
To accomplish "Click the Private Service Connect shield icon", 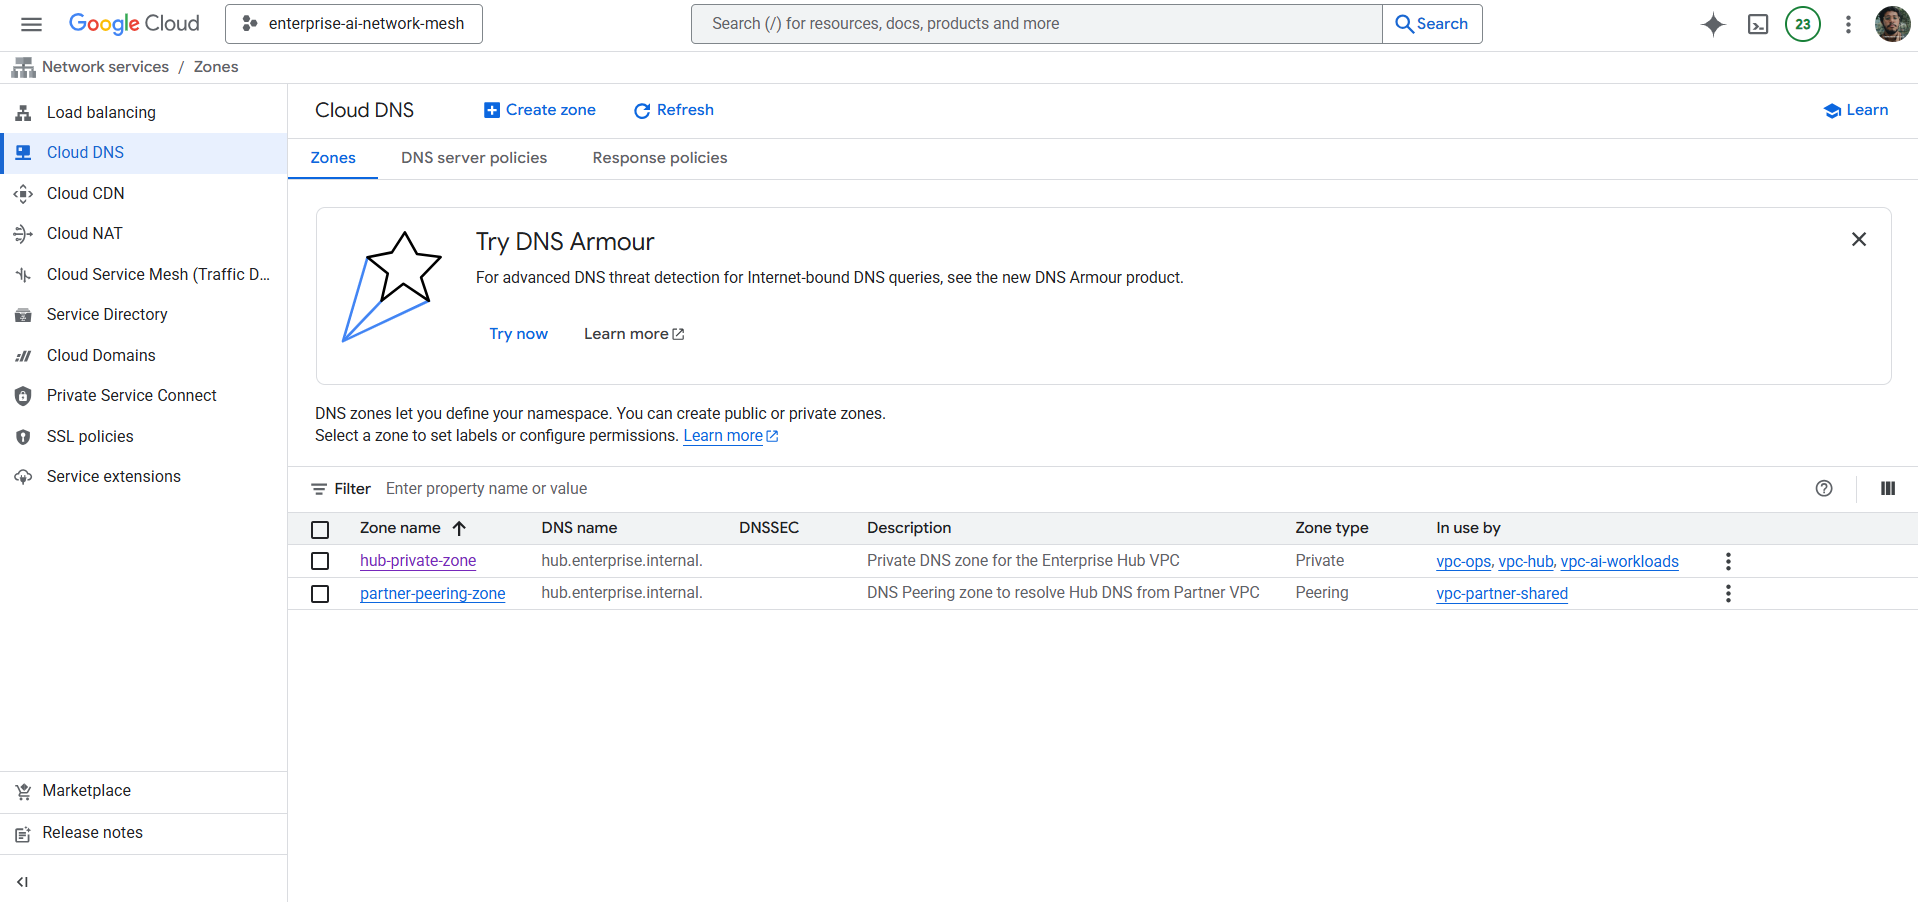I will click(x=23, y=396).
